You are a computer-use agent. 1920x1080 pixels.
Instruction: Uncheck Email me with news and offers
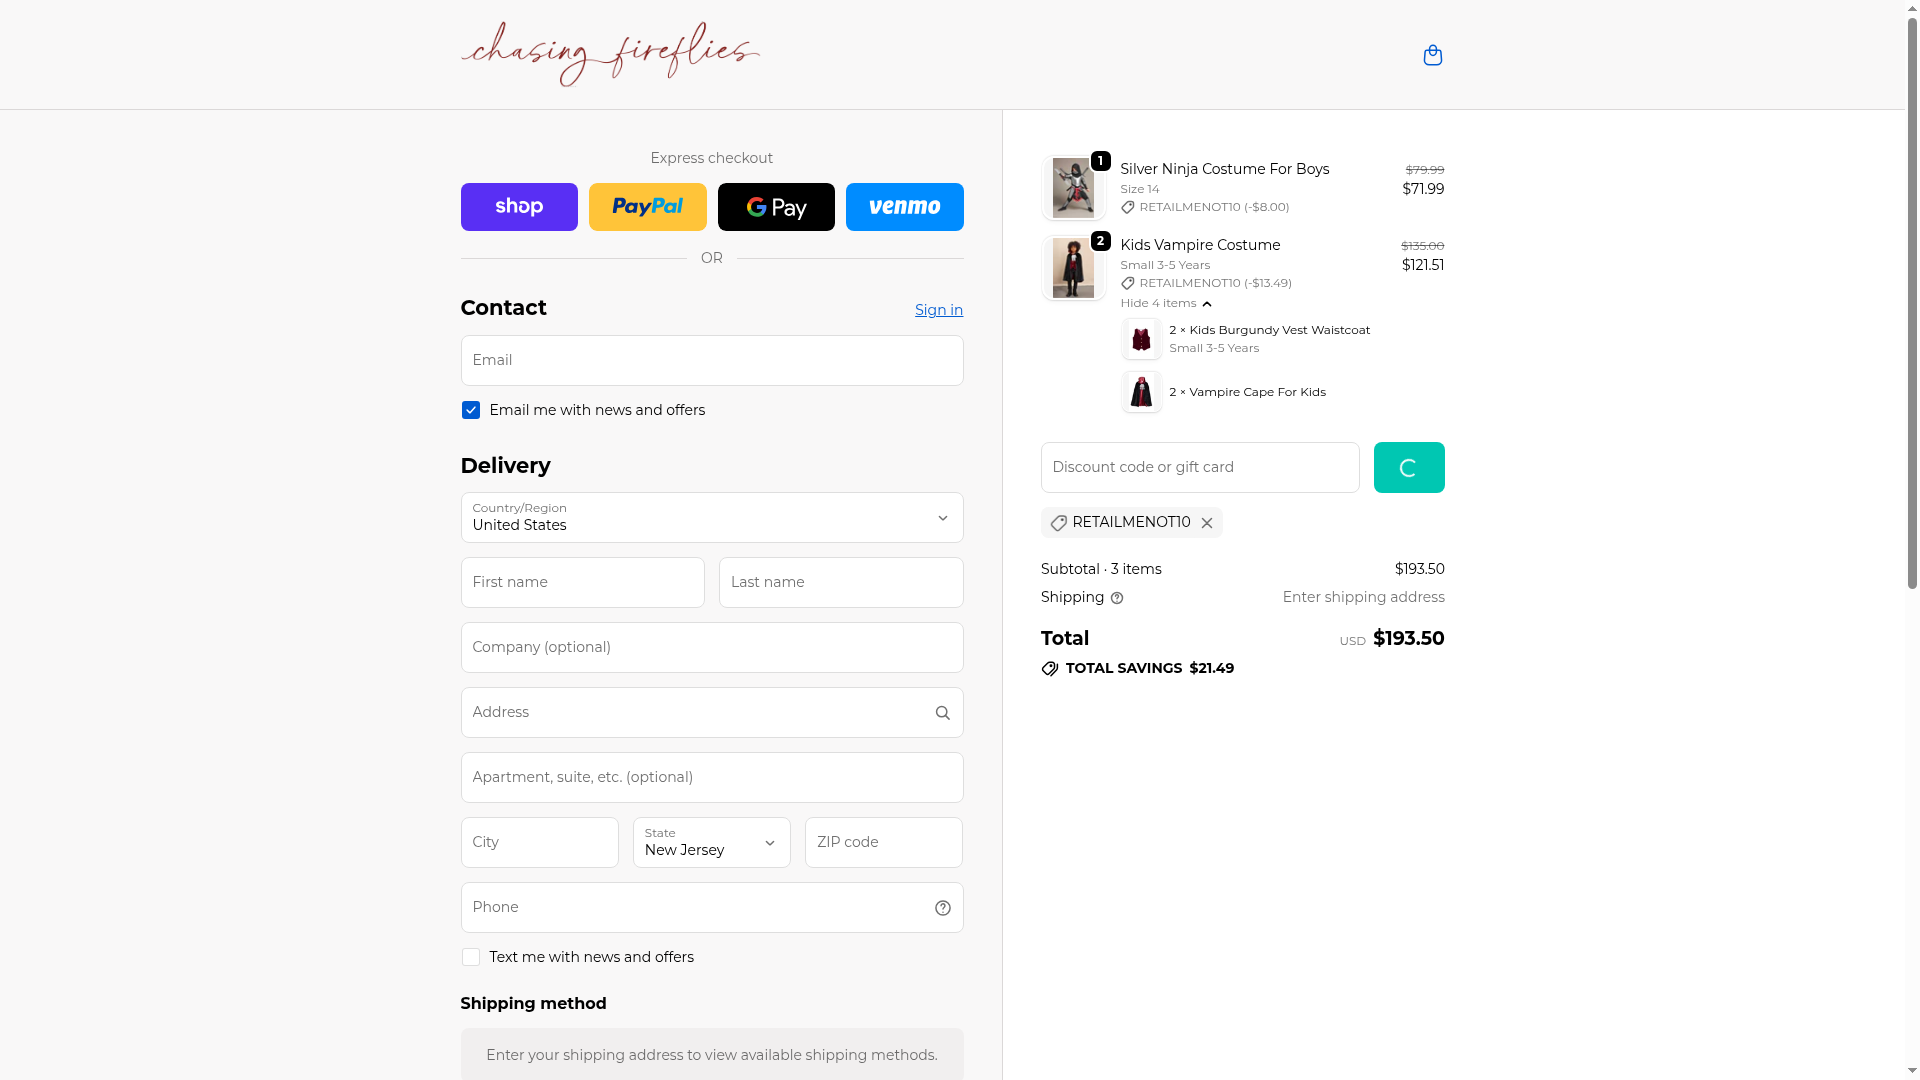471,410
